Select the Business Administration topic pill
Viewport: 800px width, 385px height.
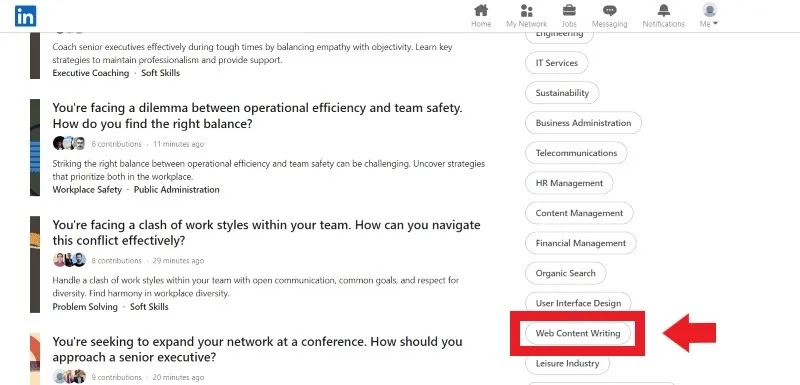tap(583, 123)
